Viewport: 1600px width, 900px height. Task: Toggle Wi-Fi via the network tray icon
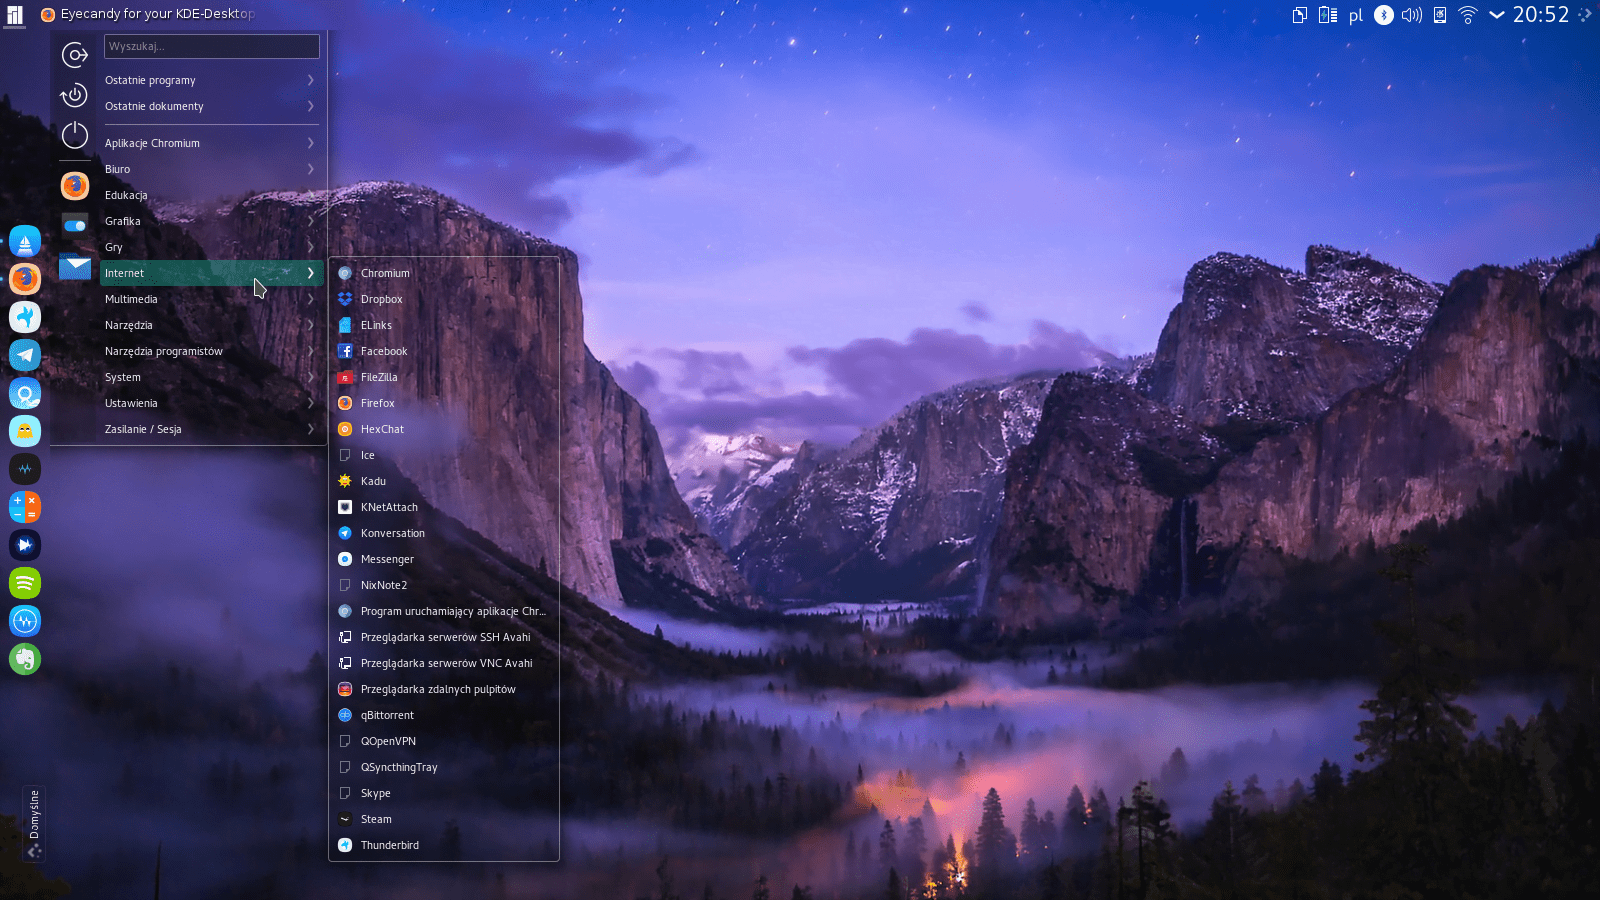point(1467,15)
